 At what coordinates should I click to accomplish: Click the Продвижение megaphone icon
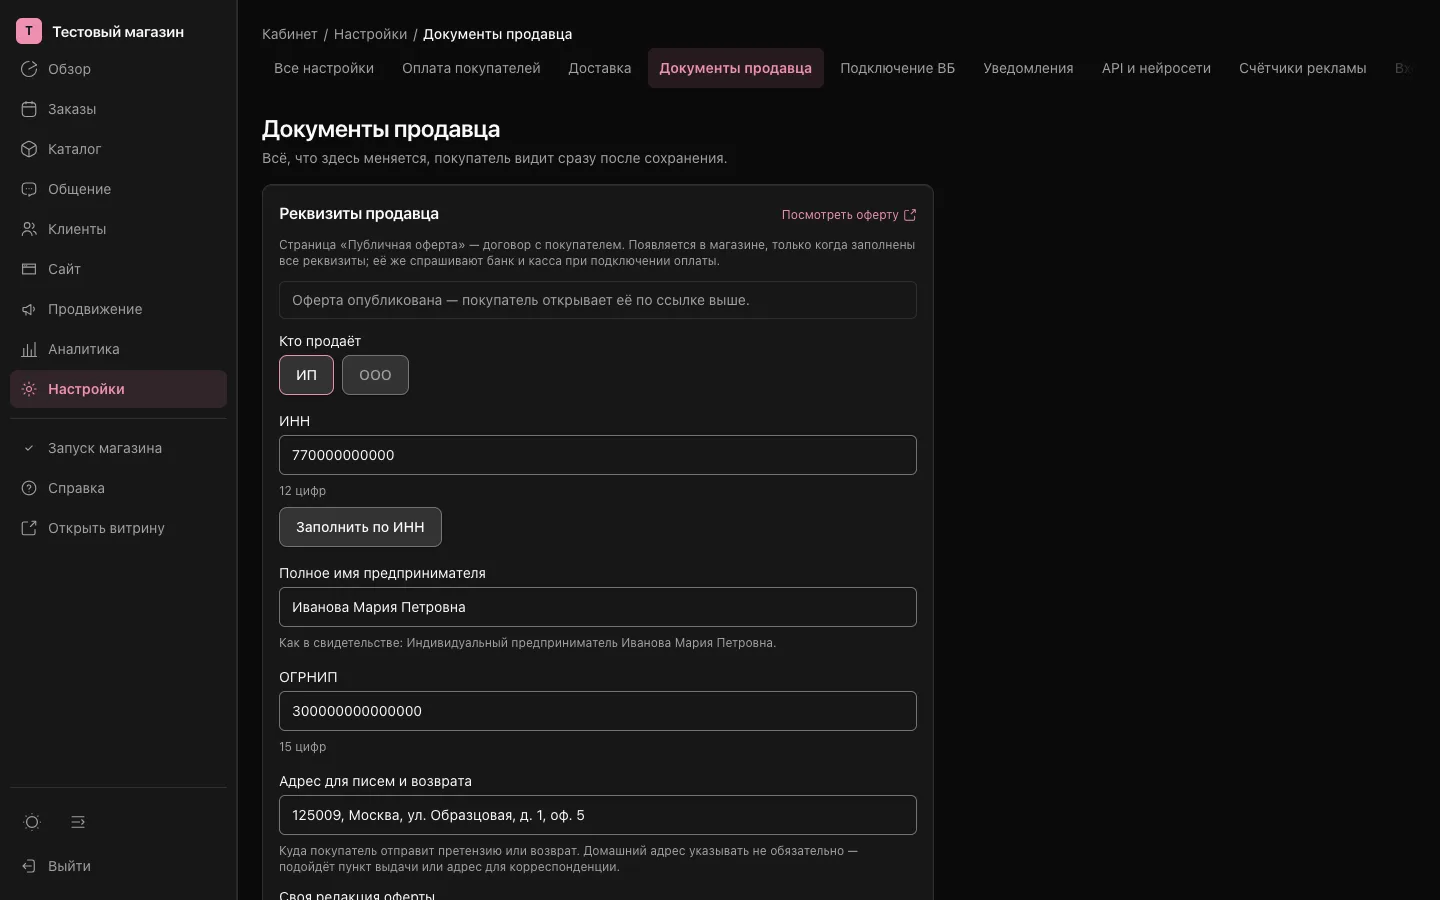coord(29,309)
